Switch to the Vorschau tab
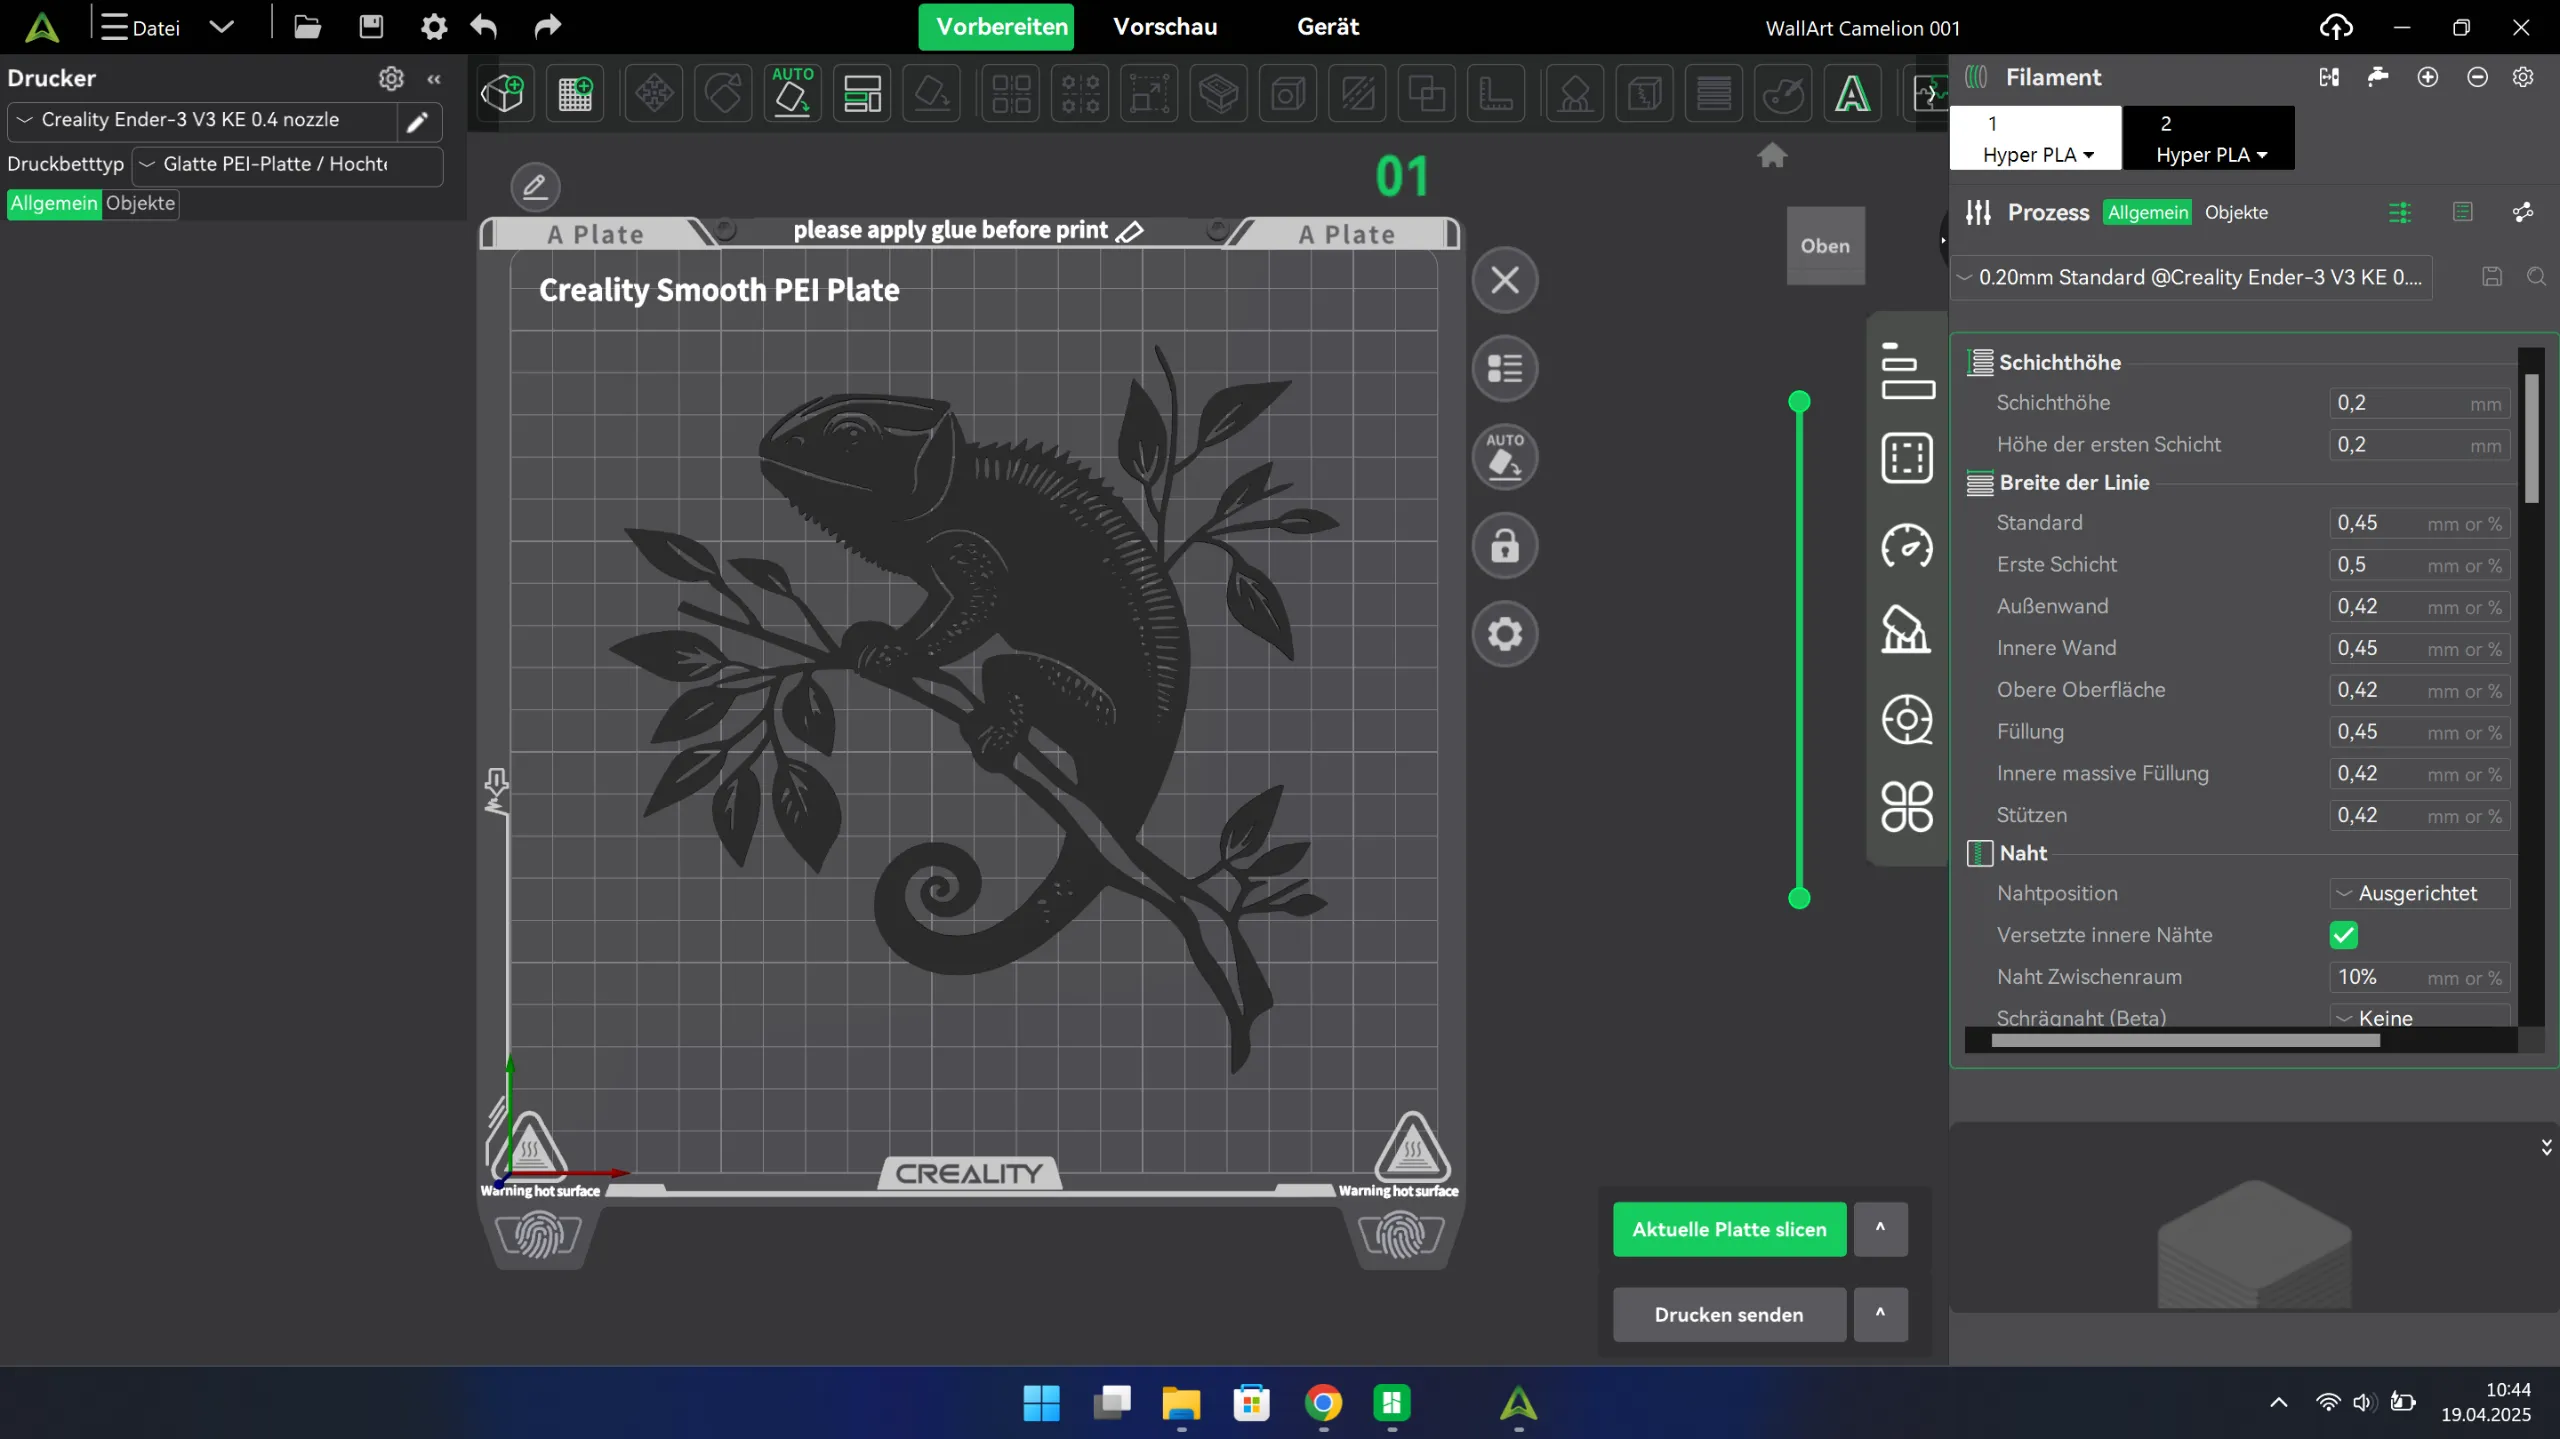Image resolution: width=2560 pixels, height=1439 pixels. tap(1165, 27)
